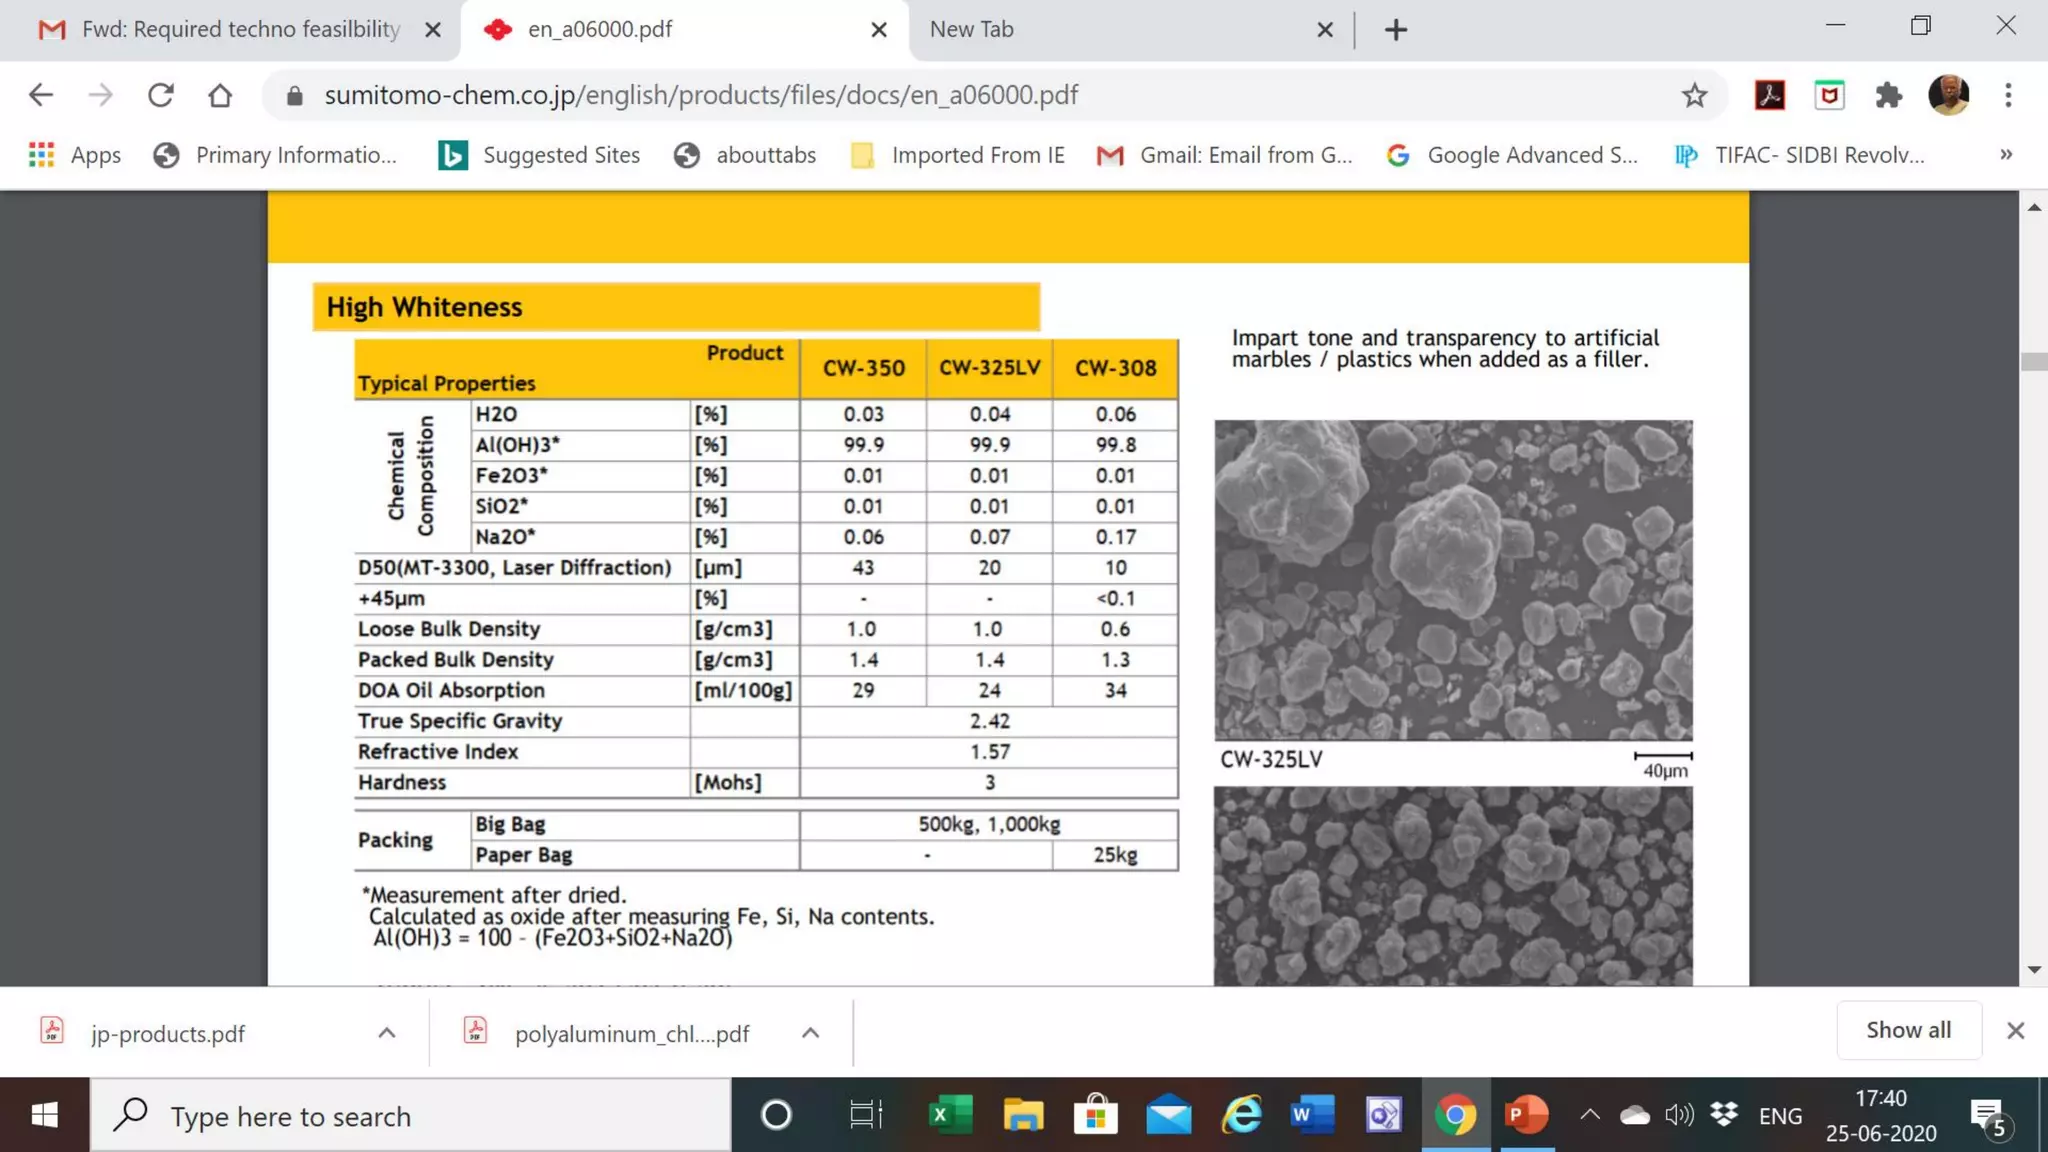This screenshot has width=2048, height=1152.
Task: Reload the current PDF page
Action: tap(161, 95)
